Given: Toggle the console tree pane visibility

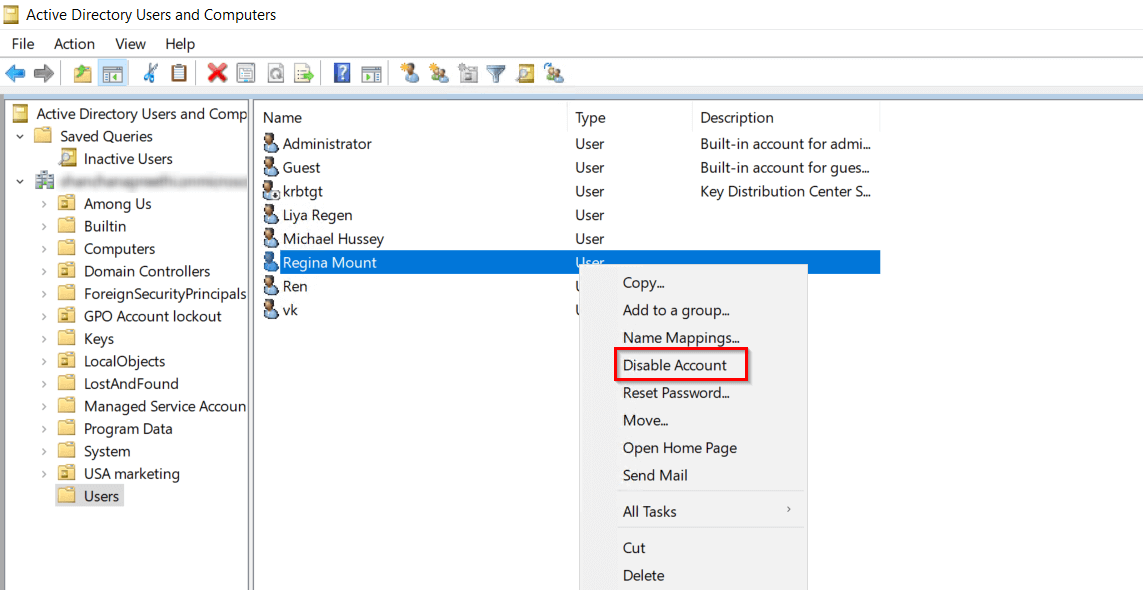Looking at the screenshot, I should point(113,73).
